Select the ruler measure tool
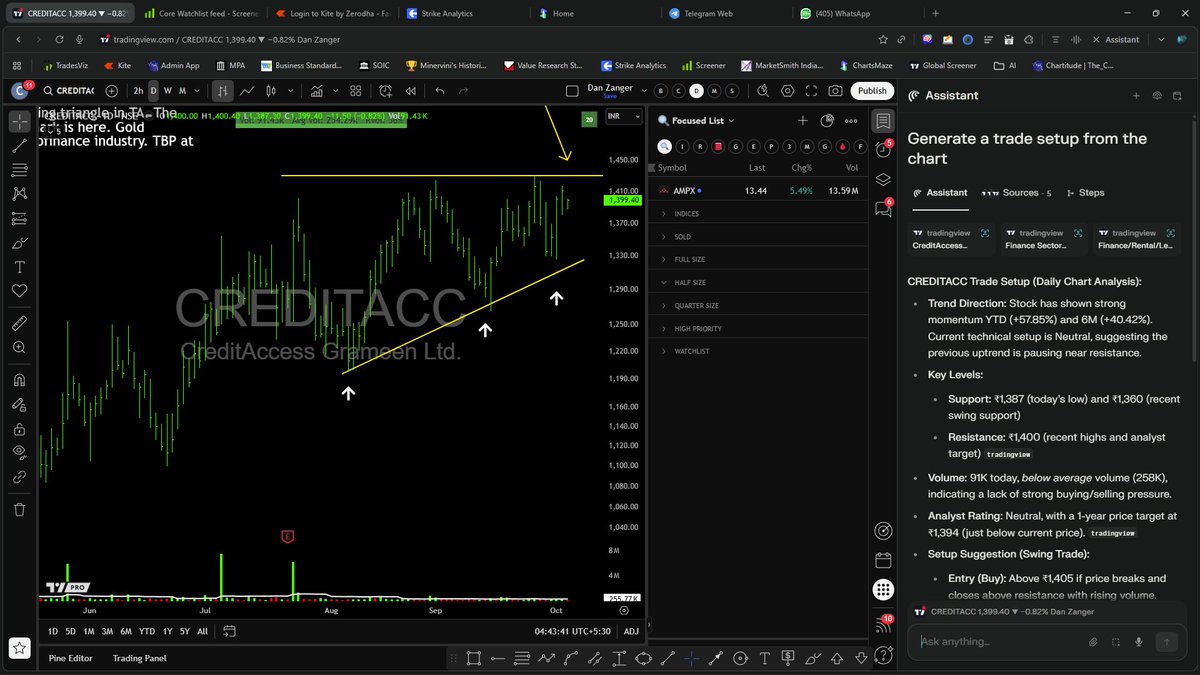 pyautogui.click(x=19, y=324)
